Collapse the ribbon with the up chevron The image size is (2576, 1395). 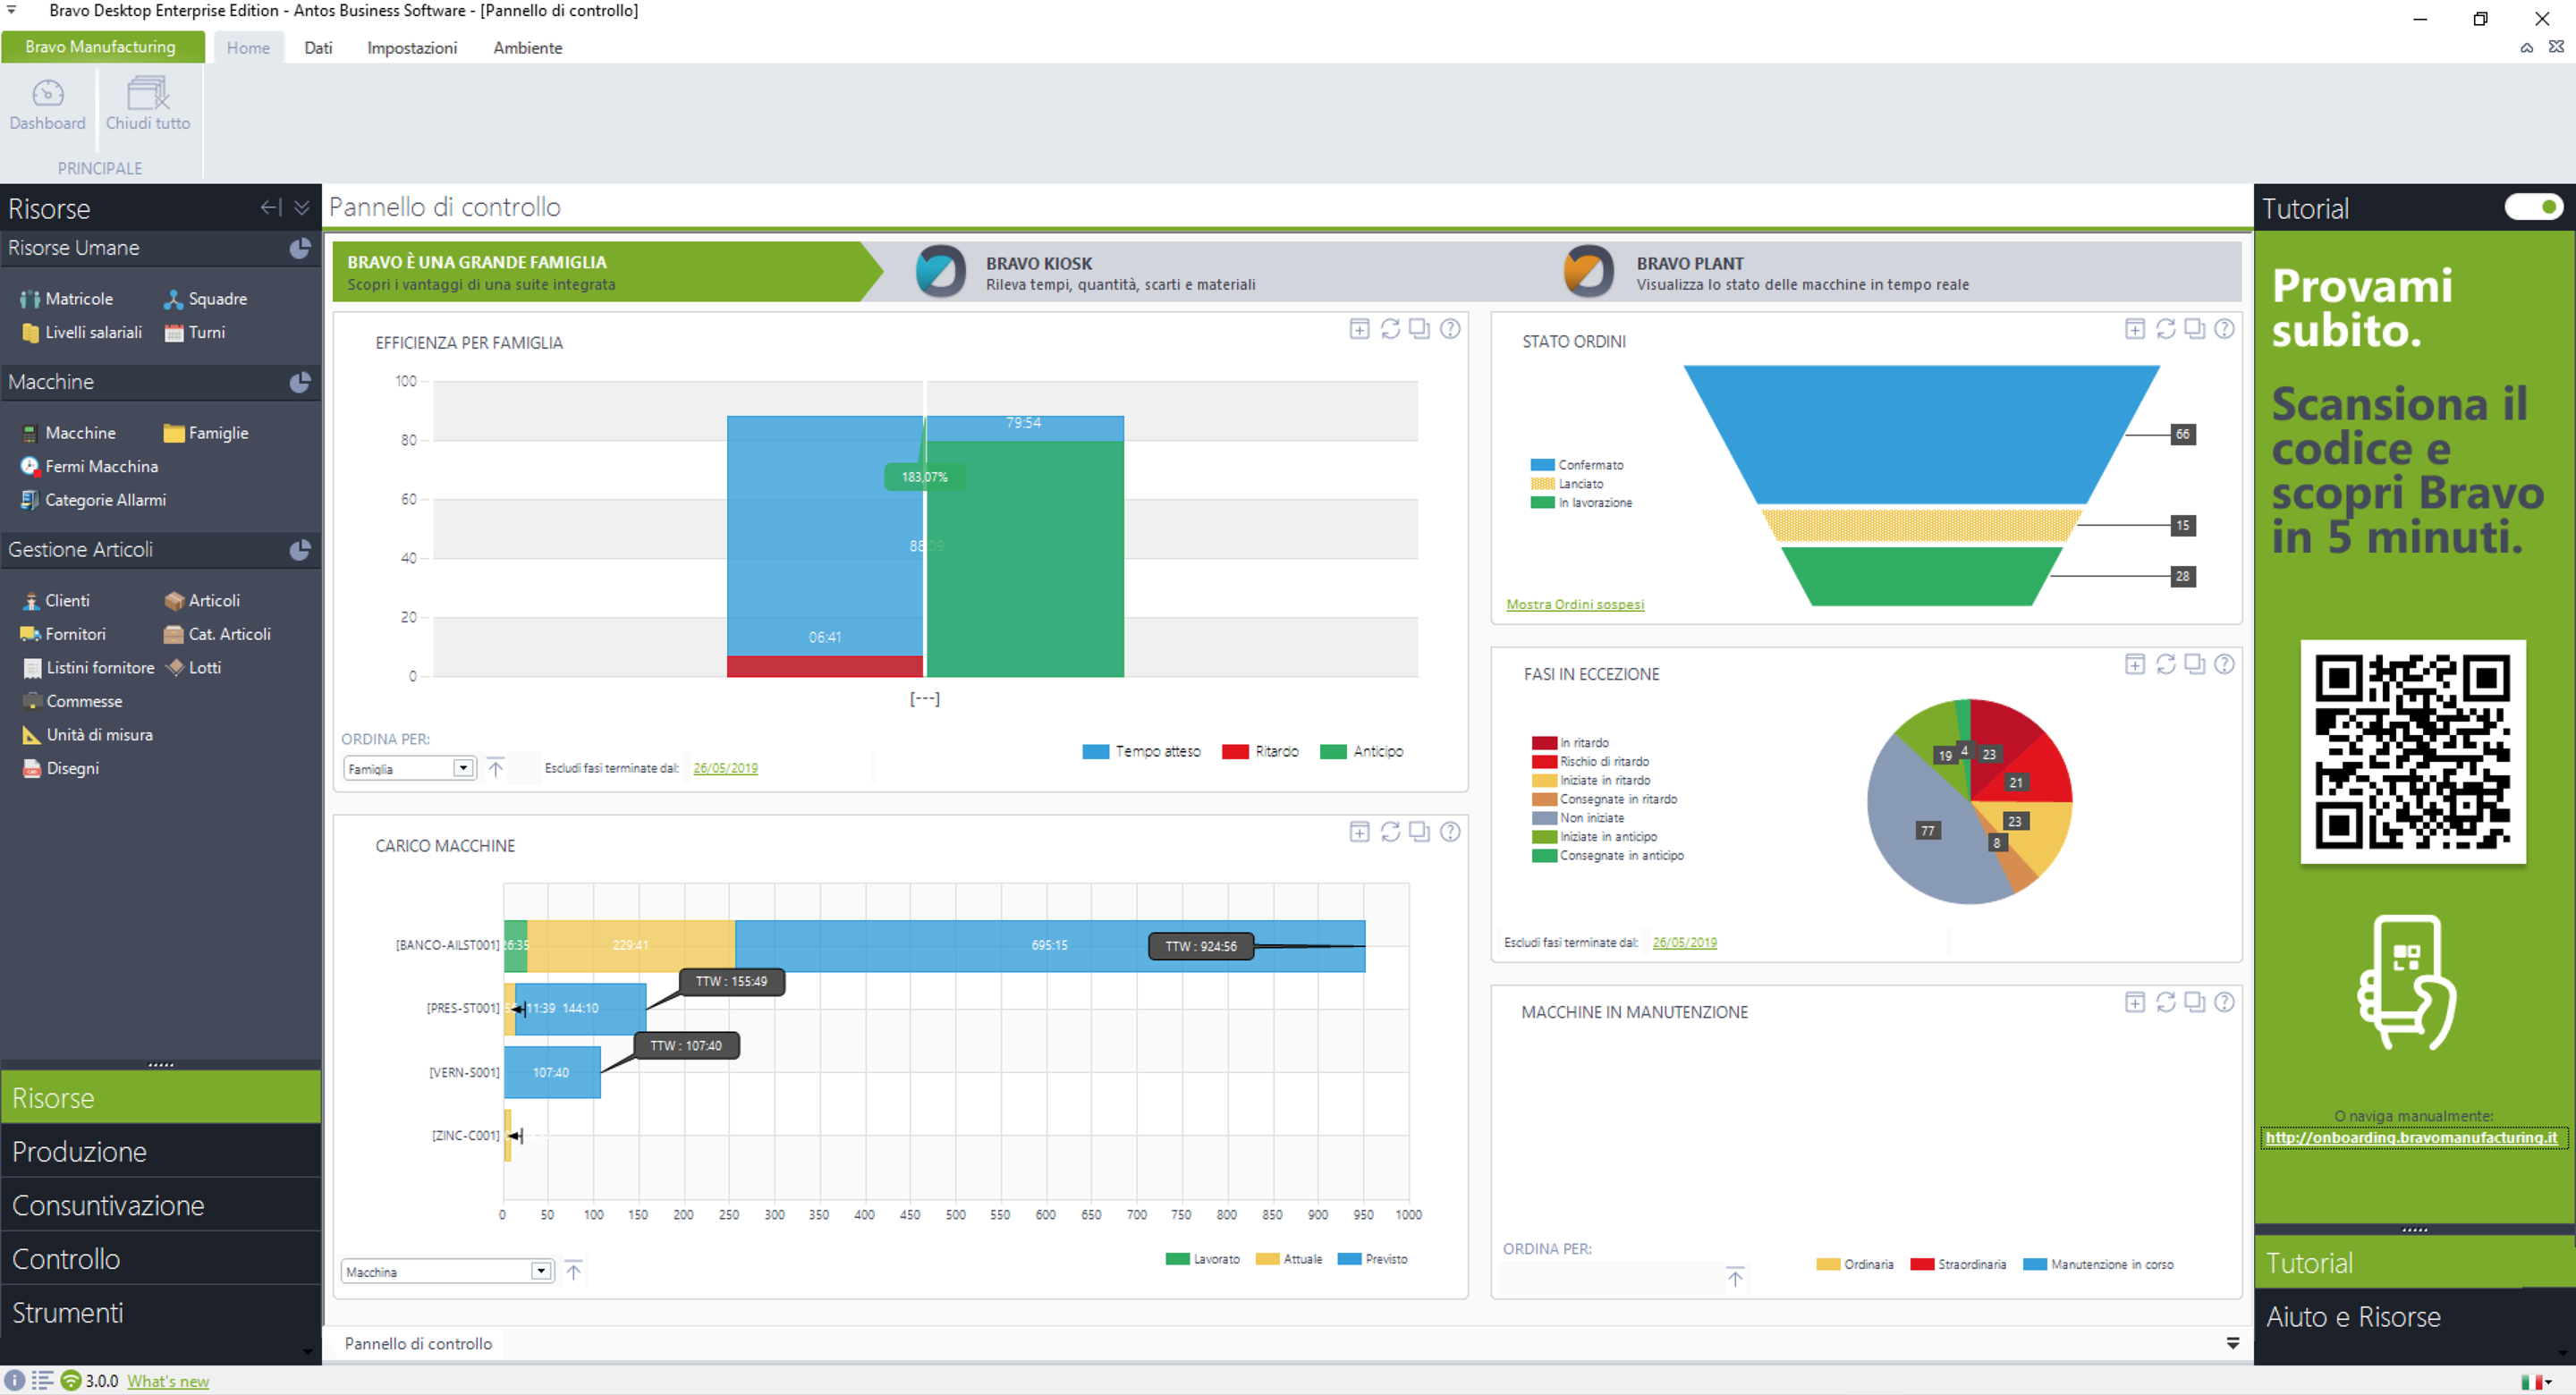pos(2527,47)
